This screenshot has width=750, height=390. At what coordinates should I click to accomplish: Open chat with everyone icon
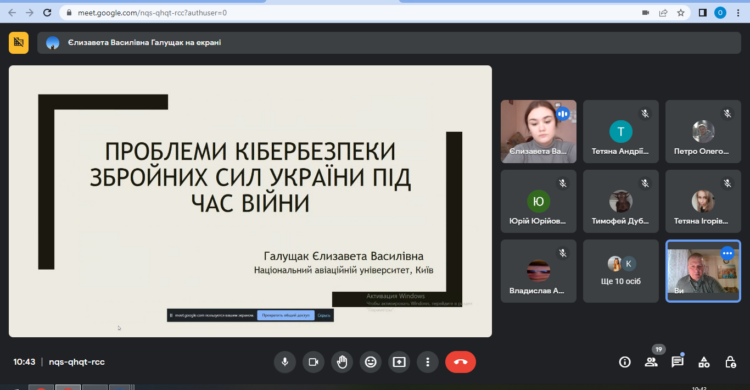pos(677,362)
